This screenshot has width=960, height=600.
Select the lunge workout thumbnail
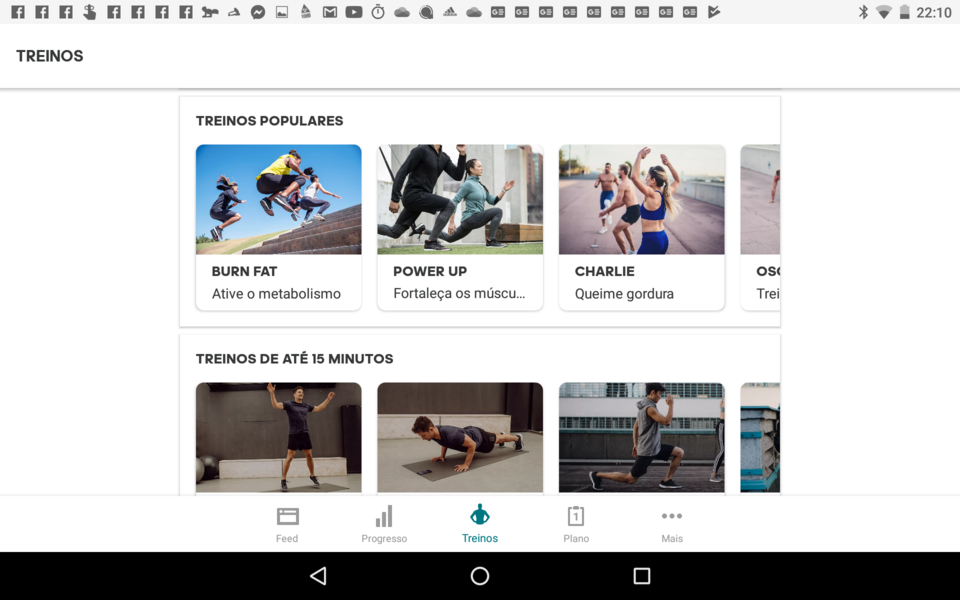point(641,437)
